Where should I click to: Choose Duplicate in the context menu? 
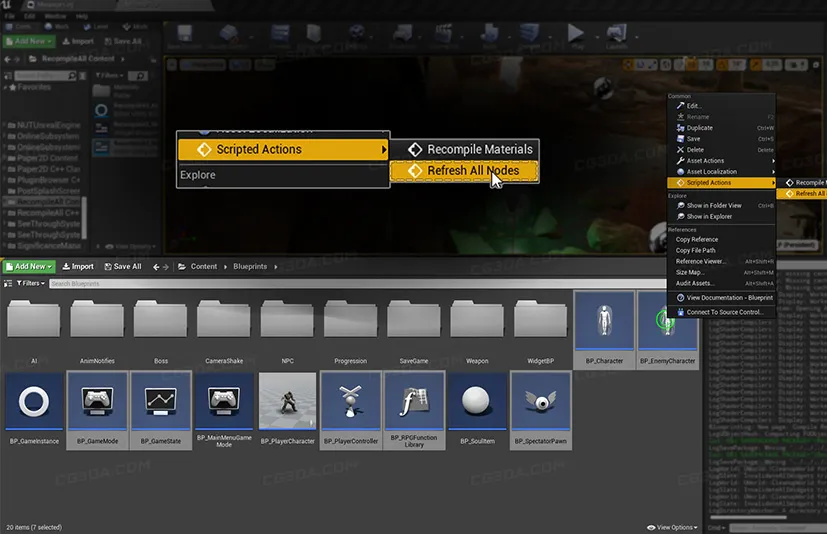coord(722,128)
